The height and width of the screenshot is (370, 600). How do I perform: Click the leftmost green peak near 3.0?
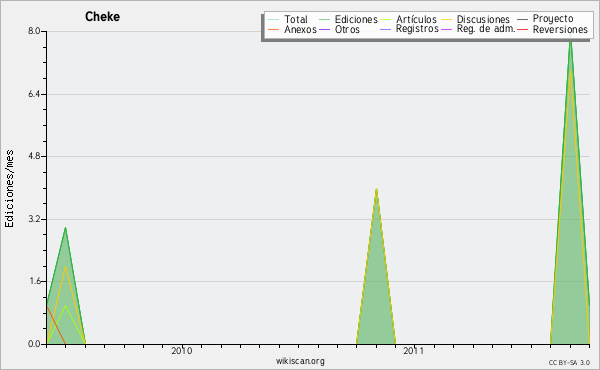(66, 228)
